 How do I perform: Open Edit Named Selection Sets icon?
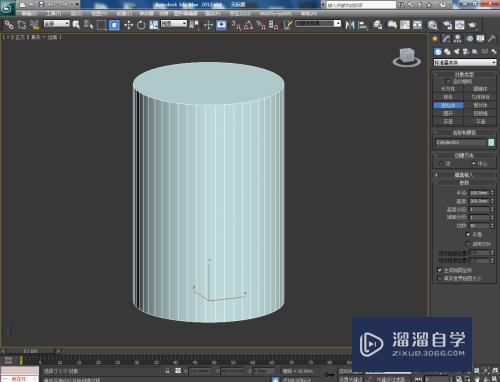click(x=288, y=25)
